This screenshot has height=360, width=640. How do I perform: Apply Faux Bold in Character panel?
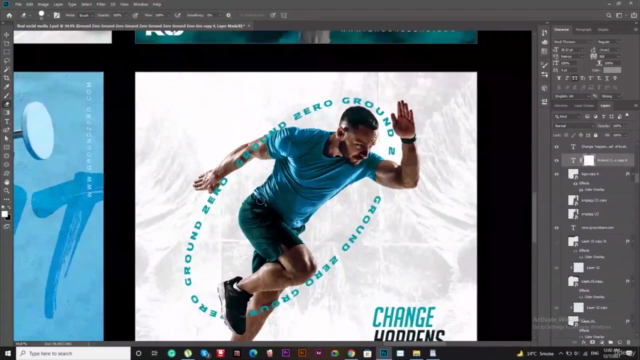(559, 78)
